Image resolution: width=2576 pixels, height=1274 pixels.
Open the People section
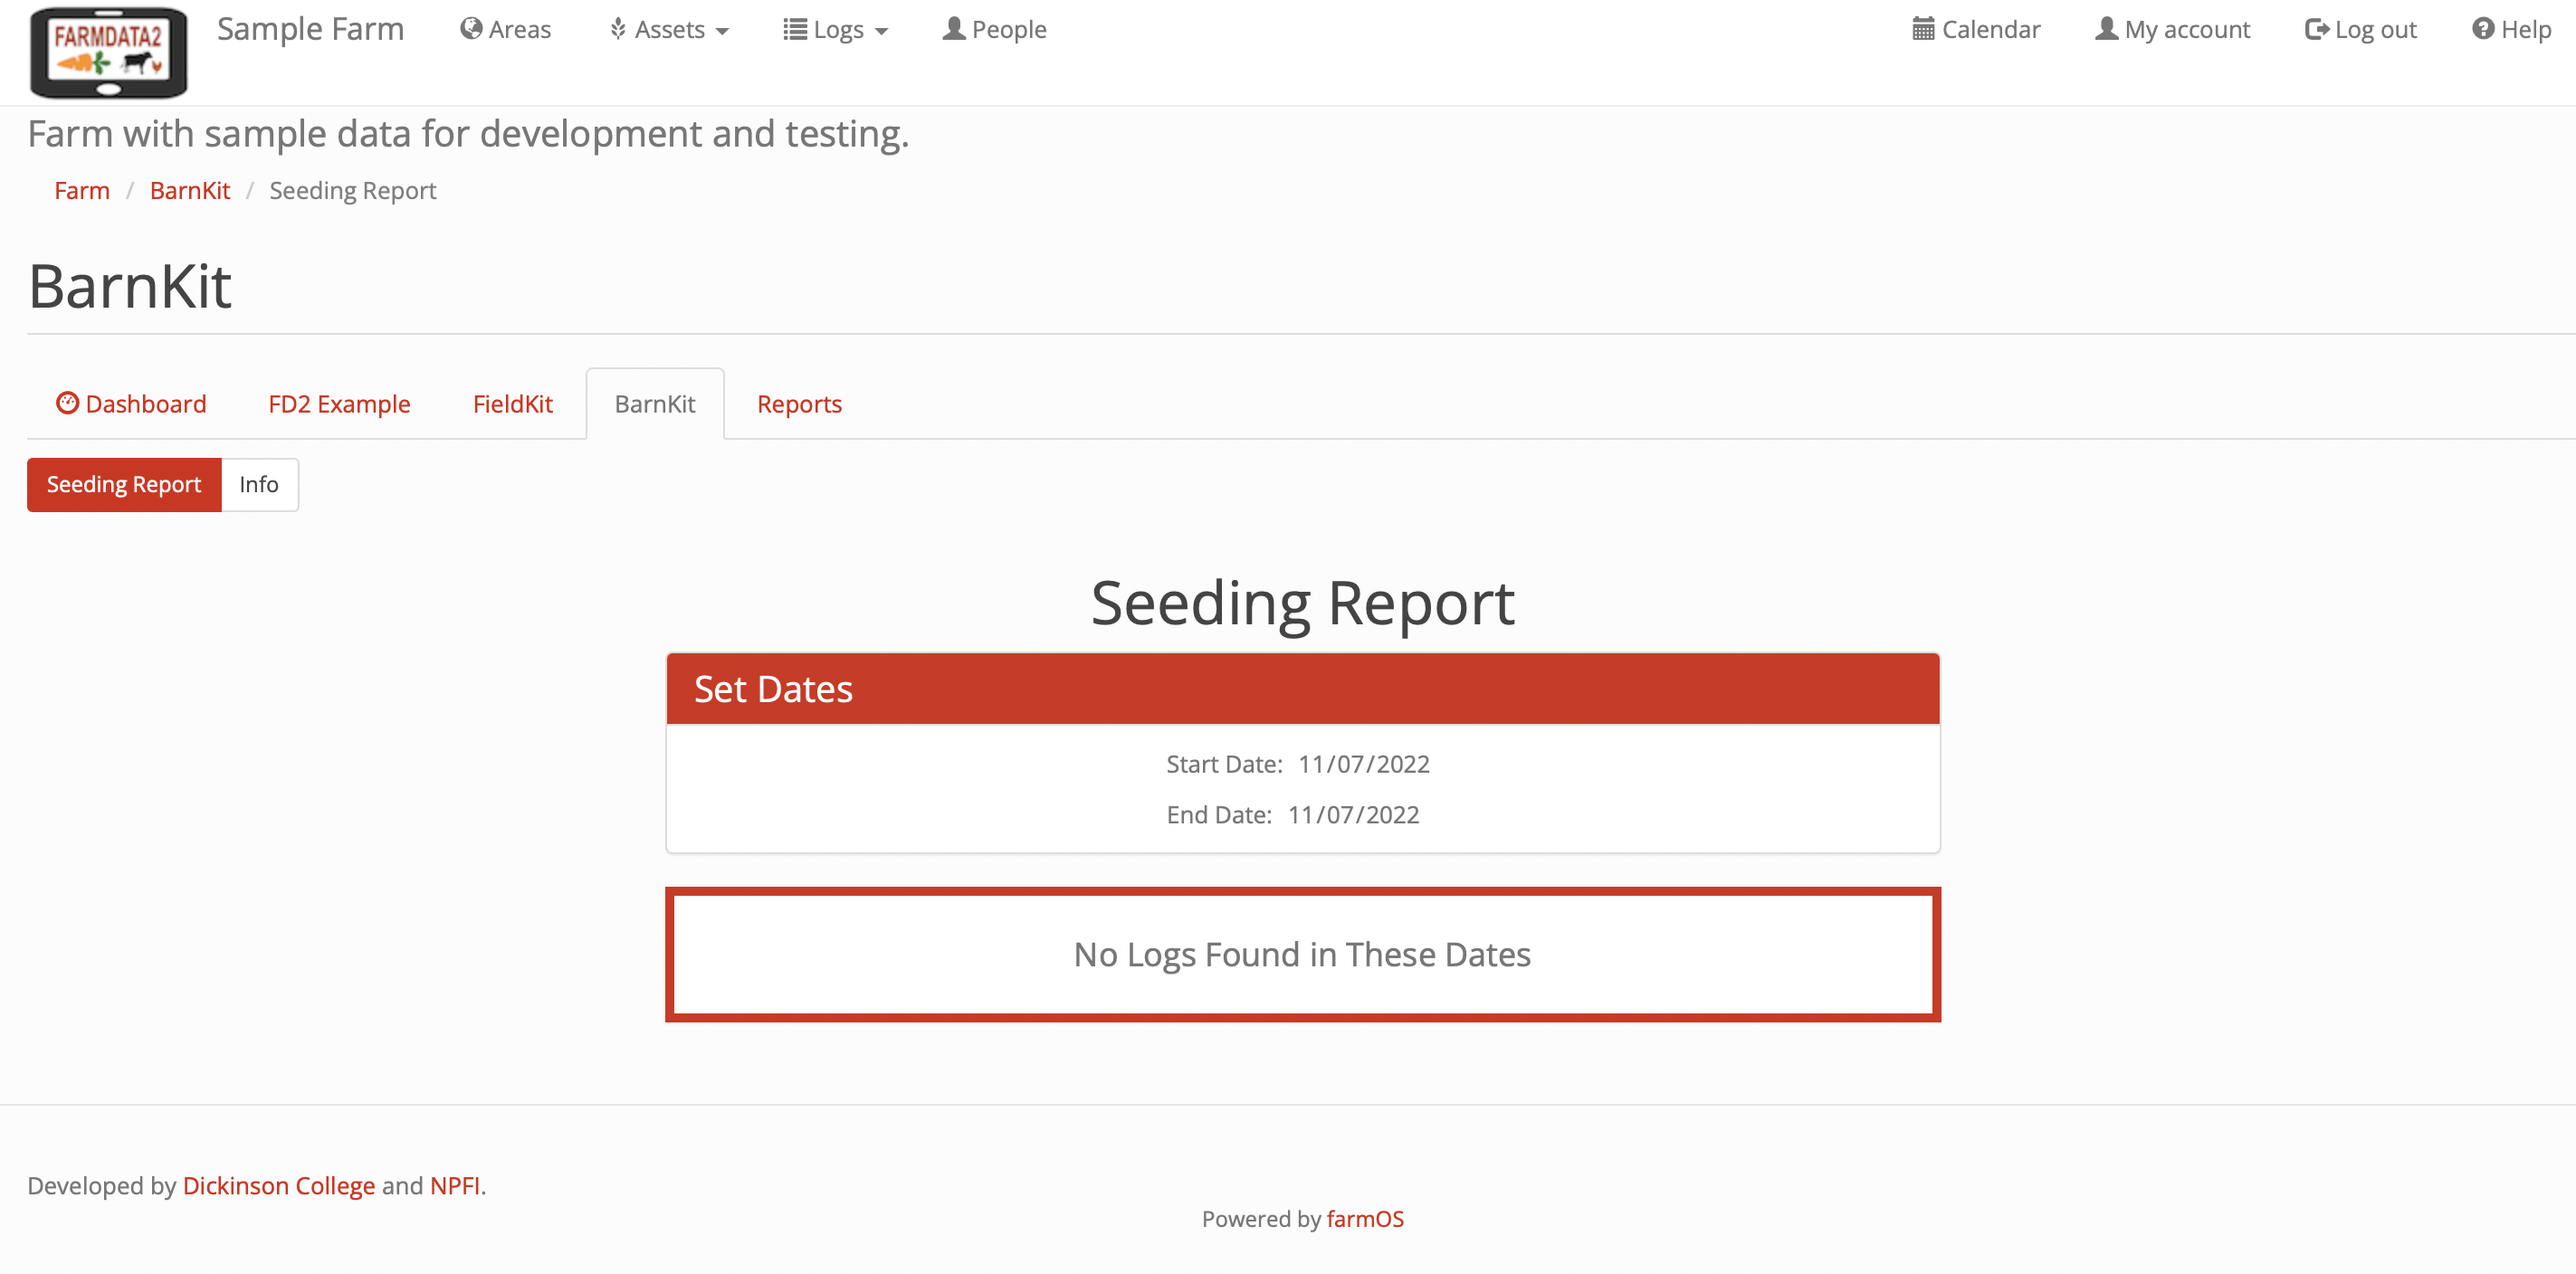(x=994, y=29)
